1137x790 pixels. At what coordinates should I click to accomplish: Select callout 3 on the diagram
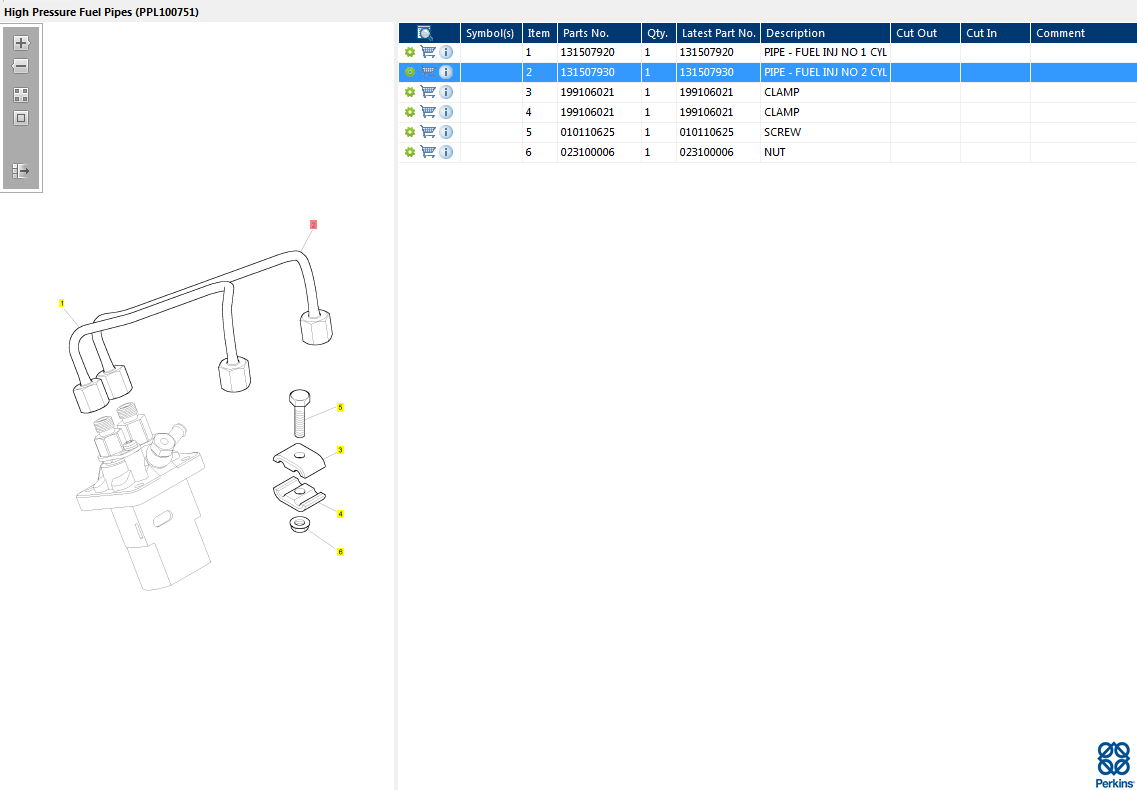[340, 450]
